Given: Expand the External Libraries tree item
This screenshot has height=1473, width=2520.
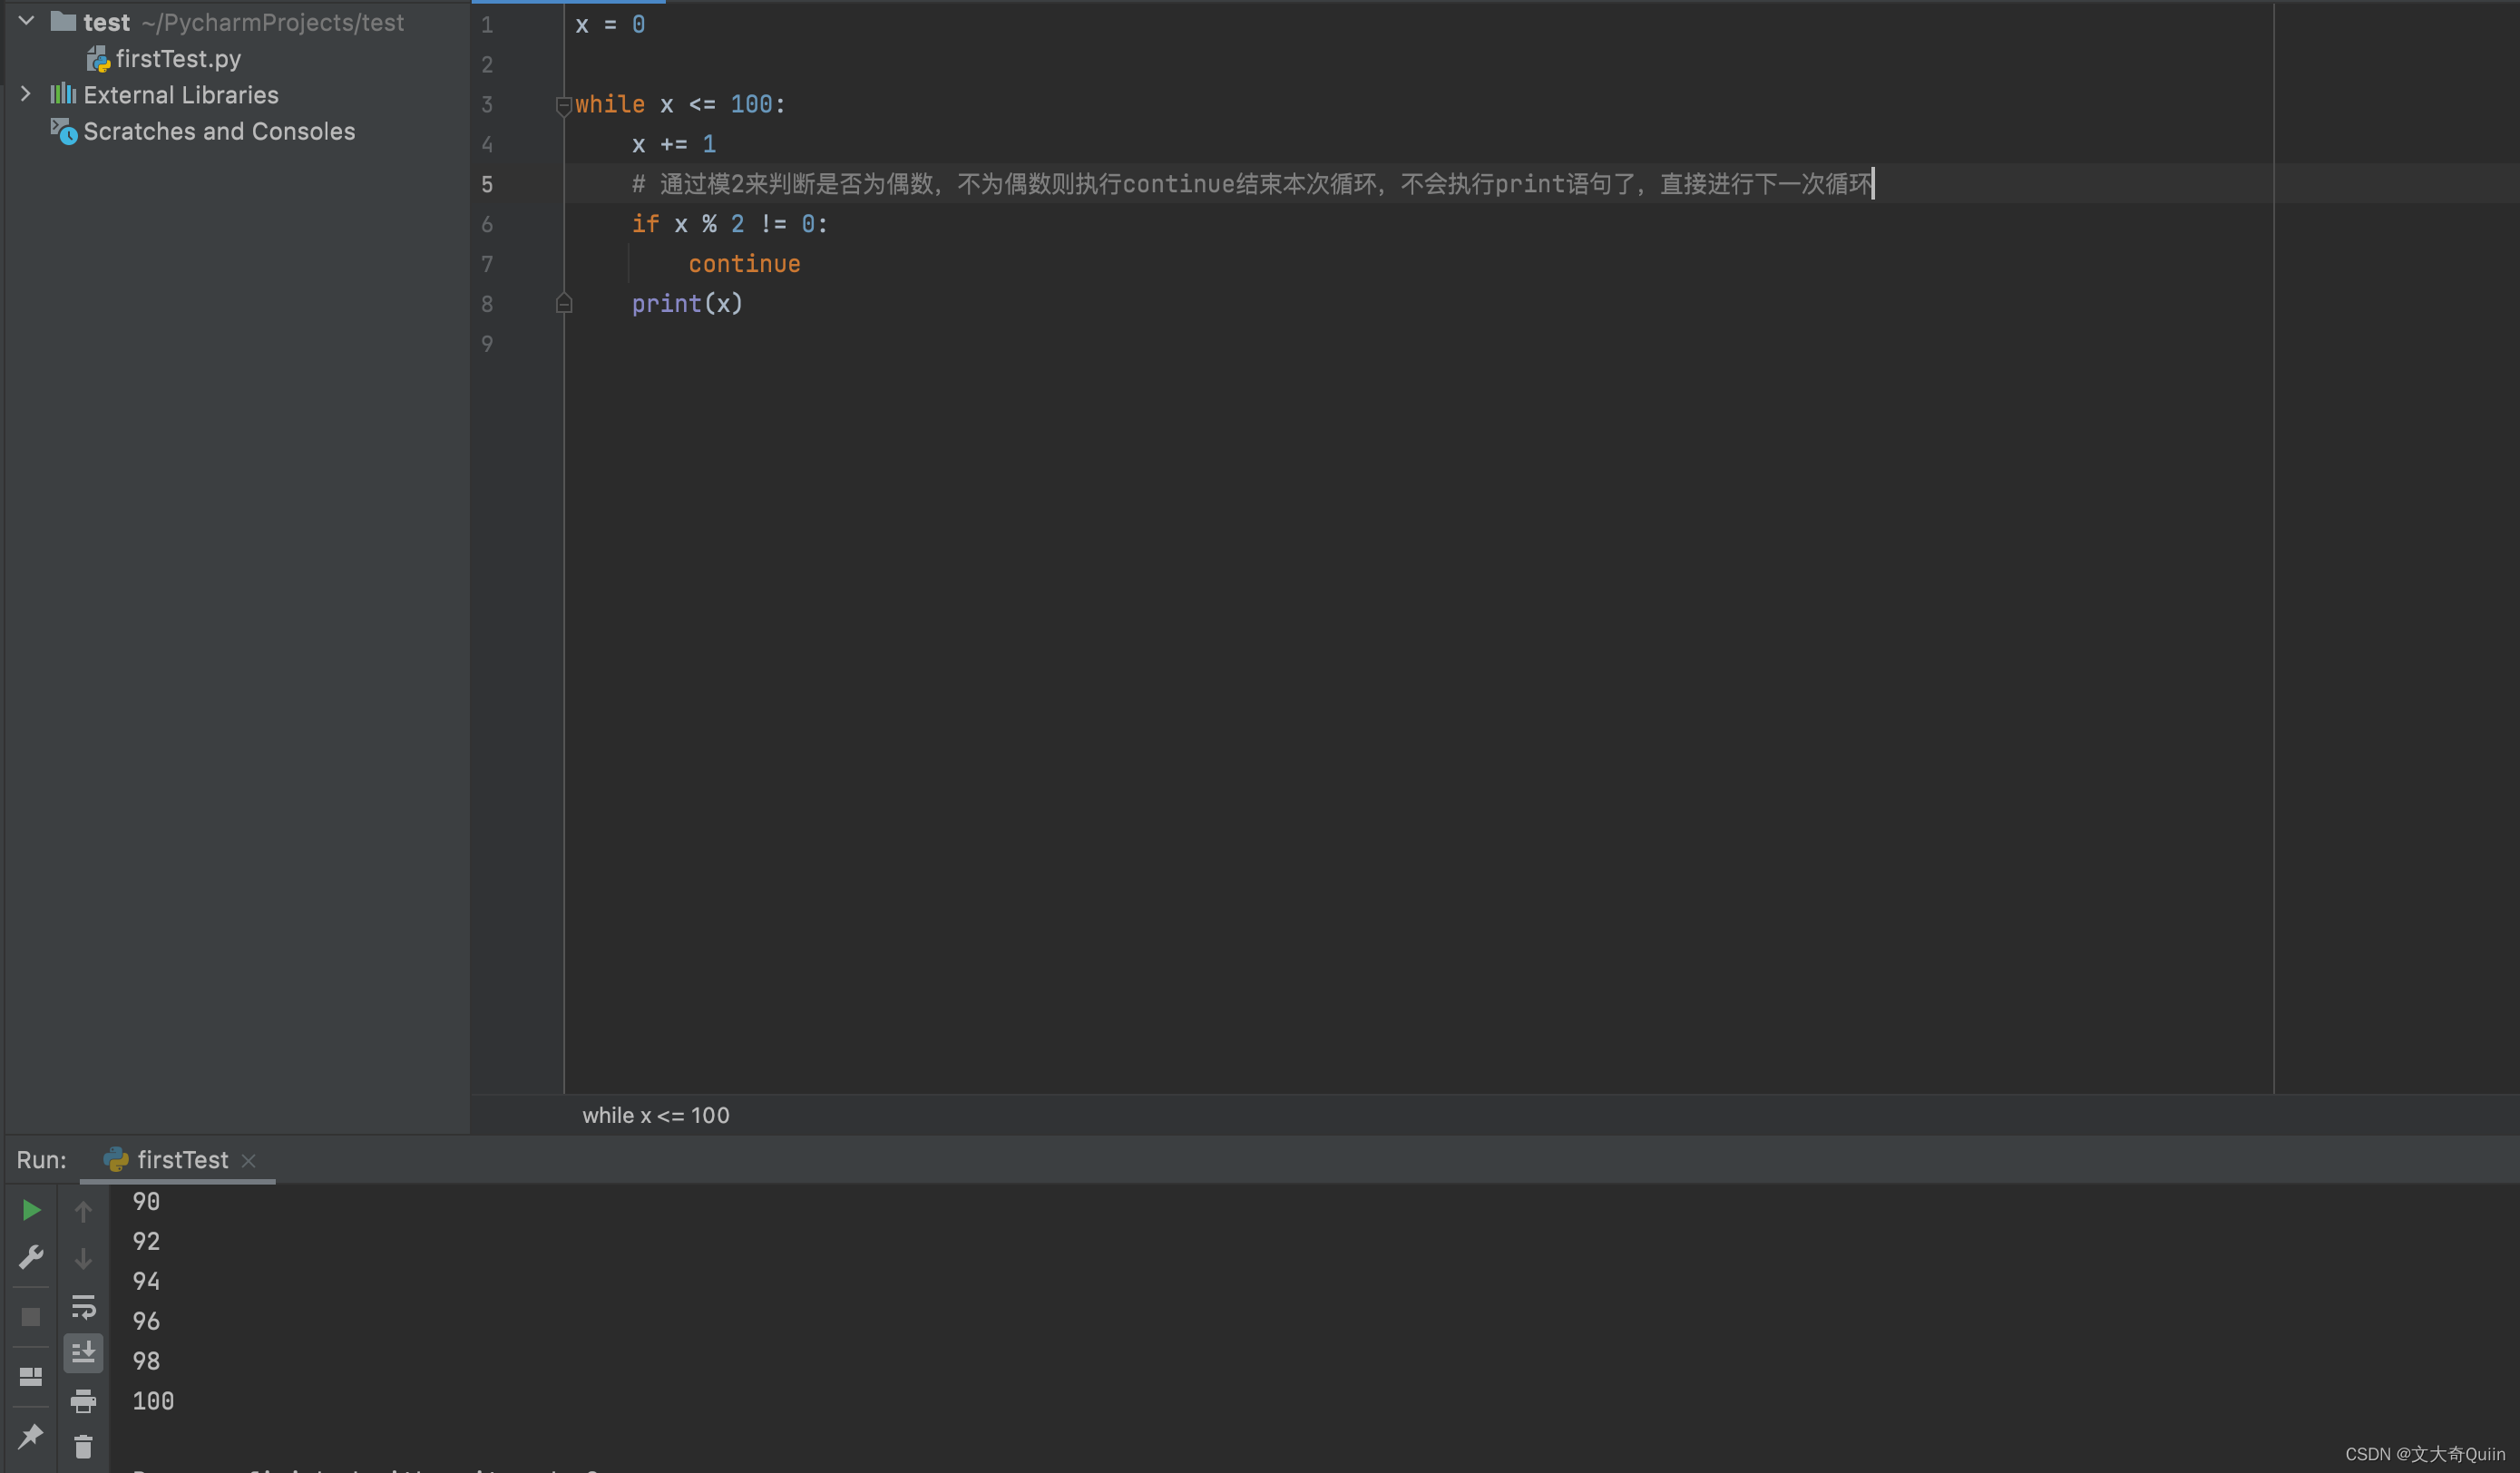Looking at the screenshot, I should click(x=23, y=93).
